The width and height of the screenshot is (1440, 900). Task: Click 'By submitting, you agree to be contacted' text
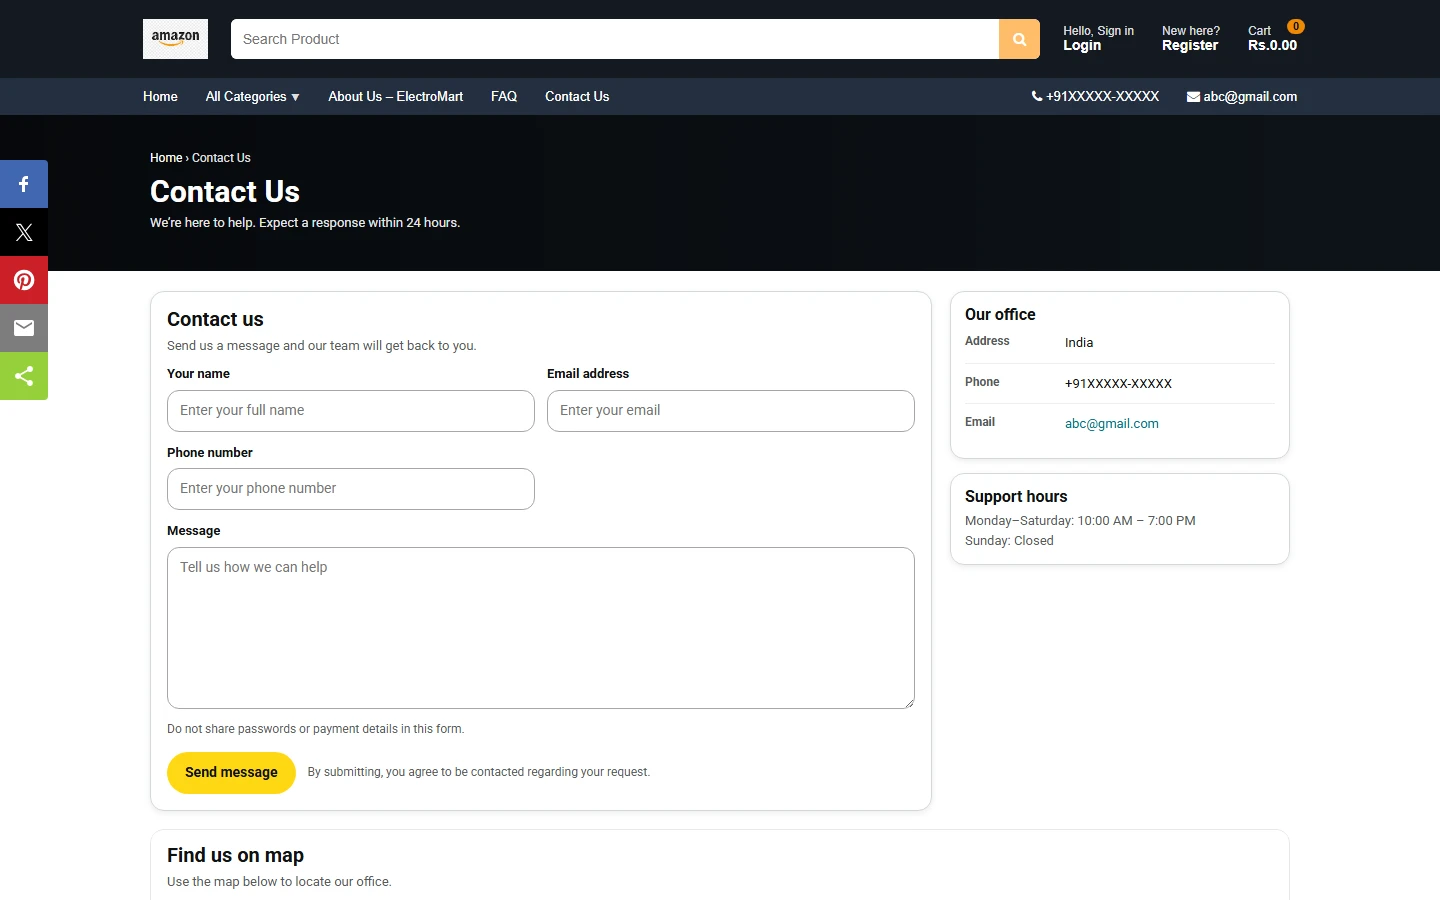479,772
